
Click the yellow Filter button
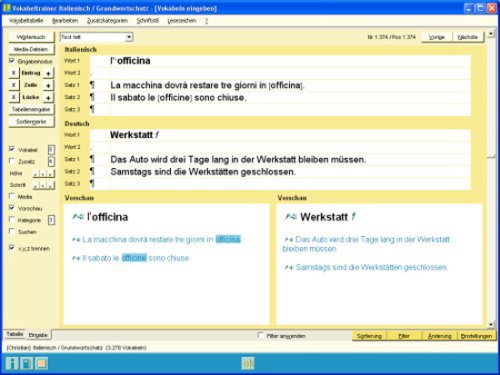point(404,336)
